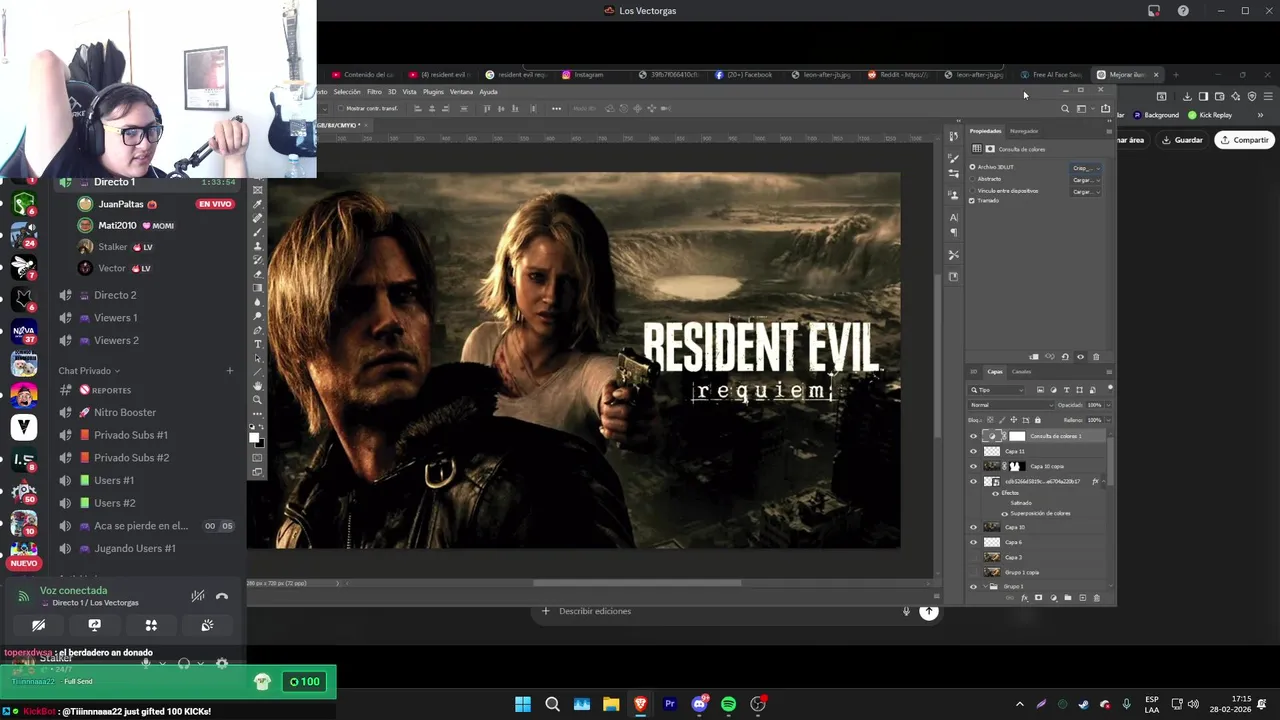Screen dimensions: 1280x720
Task: Uncheck the Tramado checkbox
Action: pos(972,201)
